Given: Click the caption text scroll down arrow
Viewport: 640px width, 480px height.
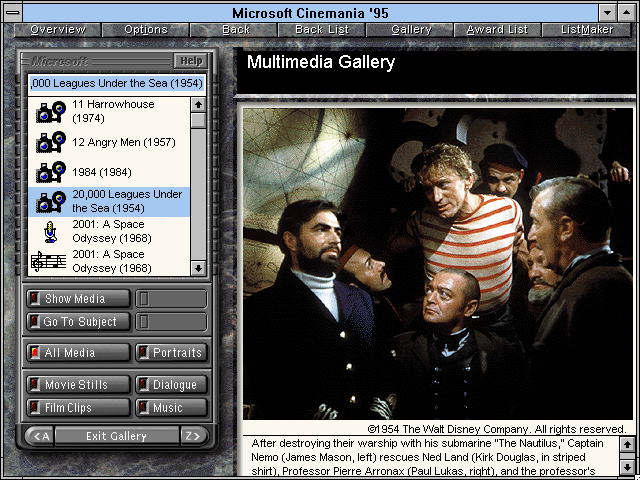Looking at the screenshot, I should tap(627, 467).
